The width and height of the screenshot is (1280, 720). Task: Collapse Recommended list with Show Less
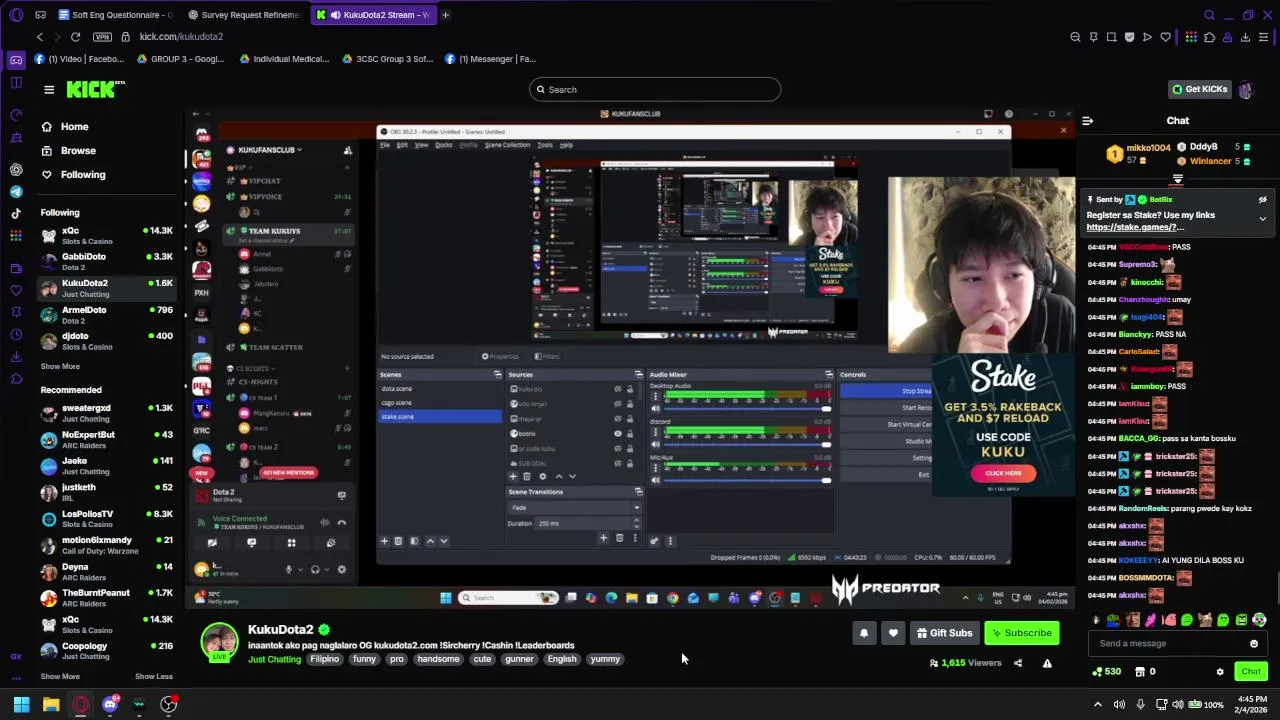click(x=154, y=676)
